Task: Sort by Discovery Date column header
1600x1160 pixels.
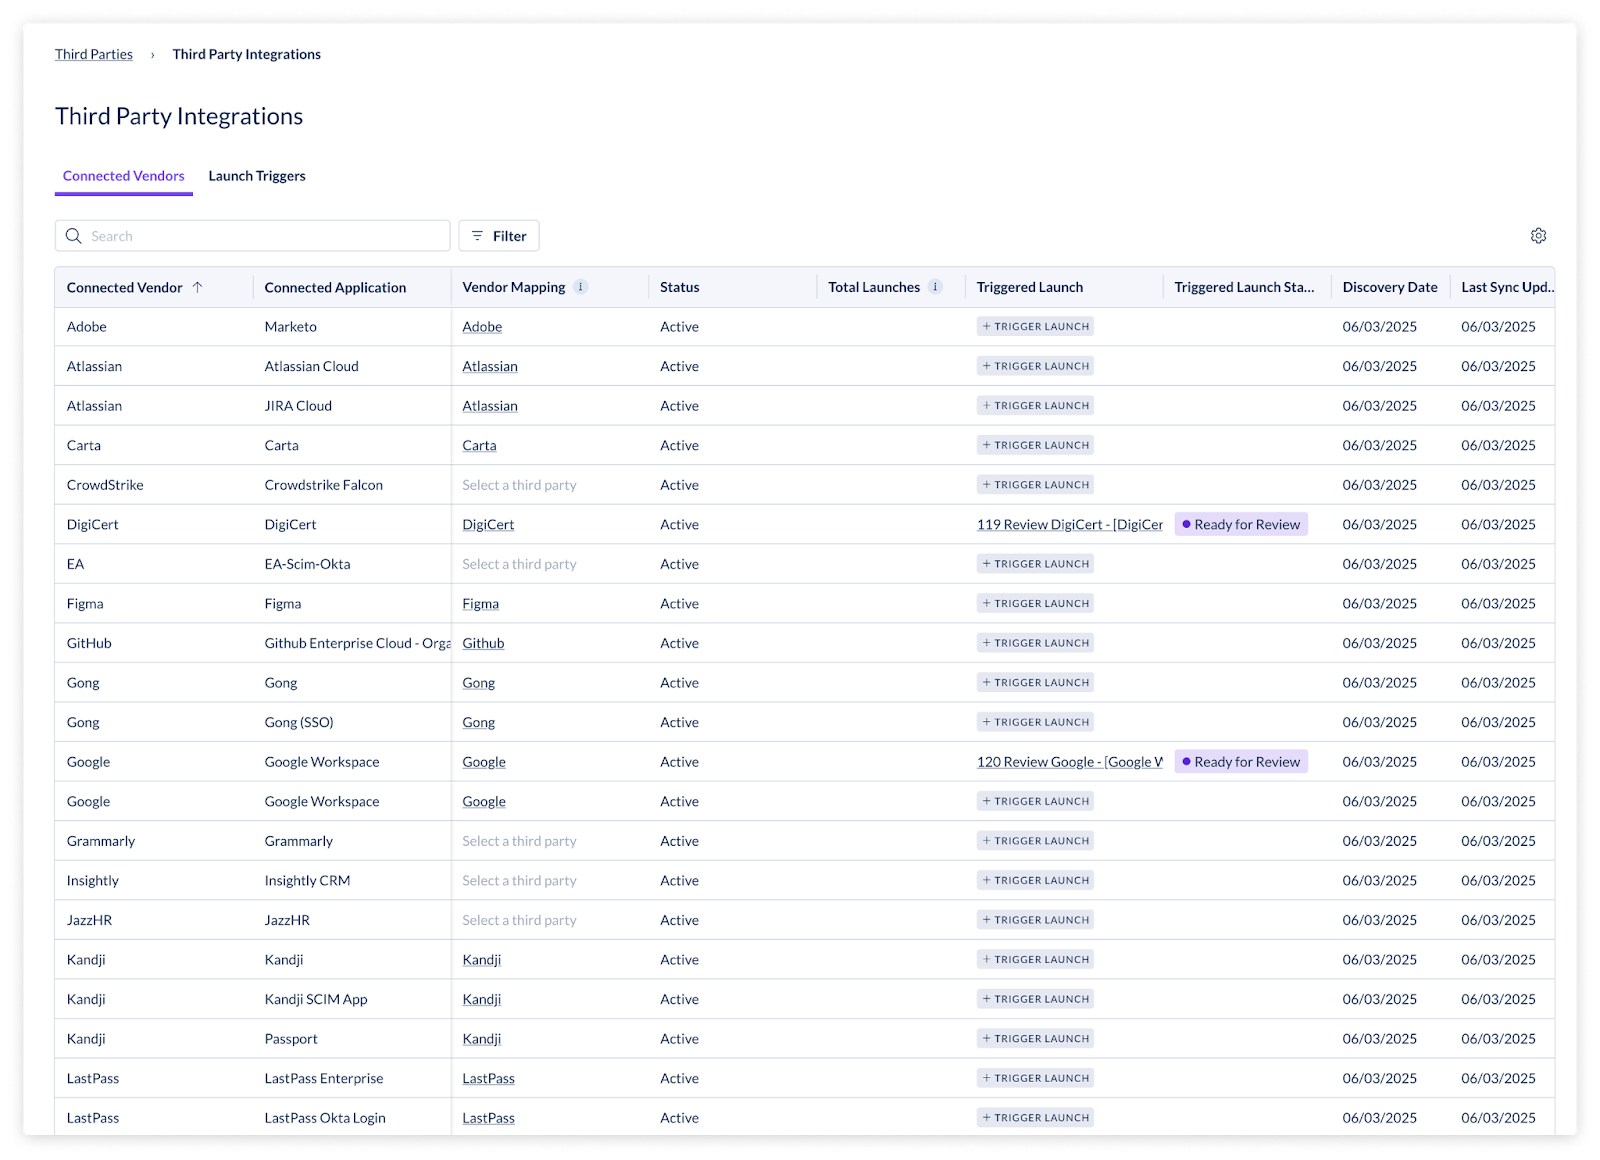Action: click(1389, 287)
